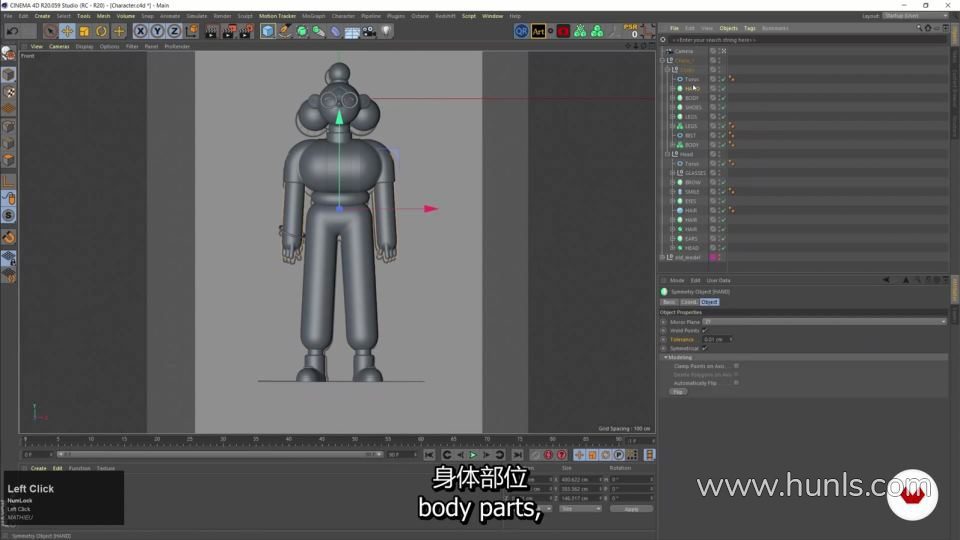Open the spline Pen tool
The height and width of the screenshot is (540, 960).
(285, 31)
